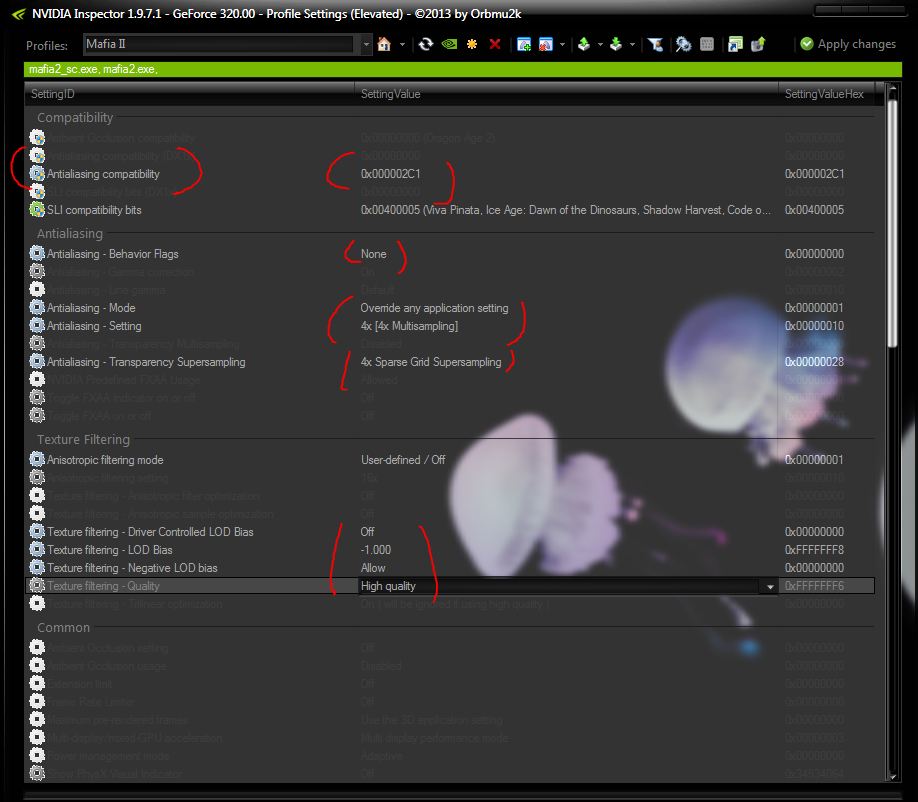The width and height of the screenshot is (918, 802).
Task: Click the vertical scrollbar up arrow
Action: 892,90
